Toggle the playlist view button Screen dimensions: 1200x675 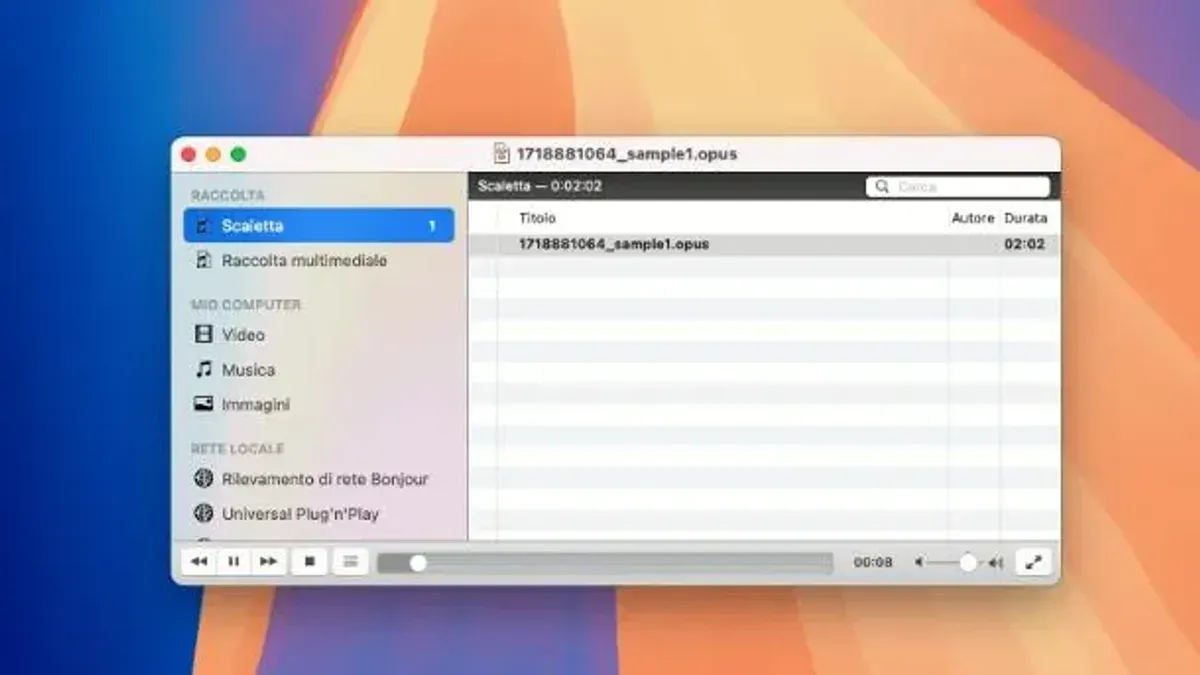click(350, 562)
